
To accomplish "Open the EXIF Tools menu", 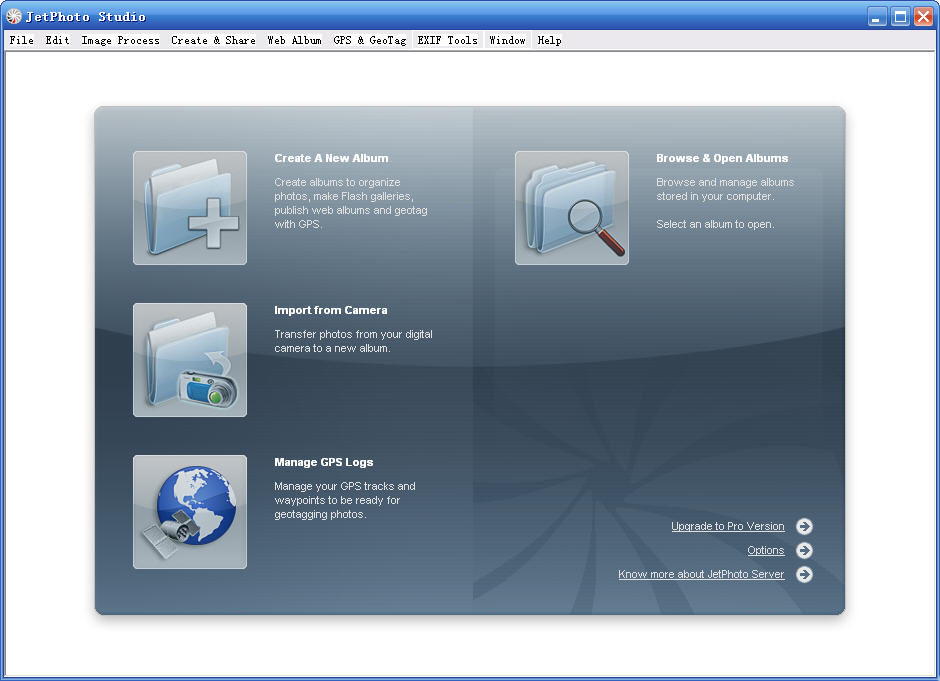I will coord(447,41).
